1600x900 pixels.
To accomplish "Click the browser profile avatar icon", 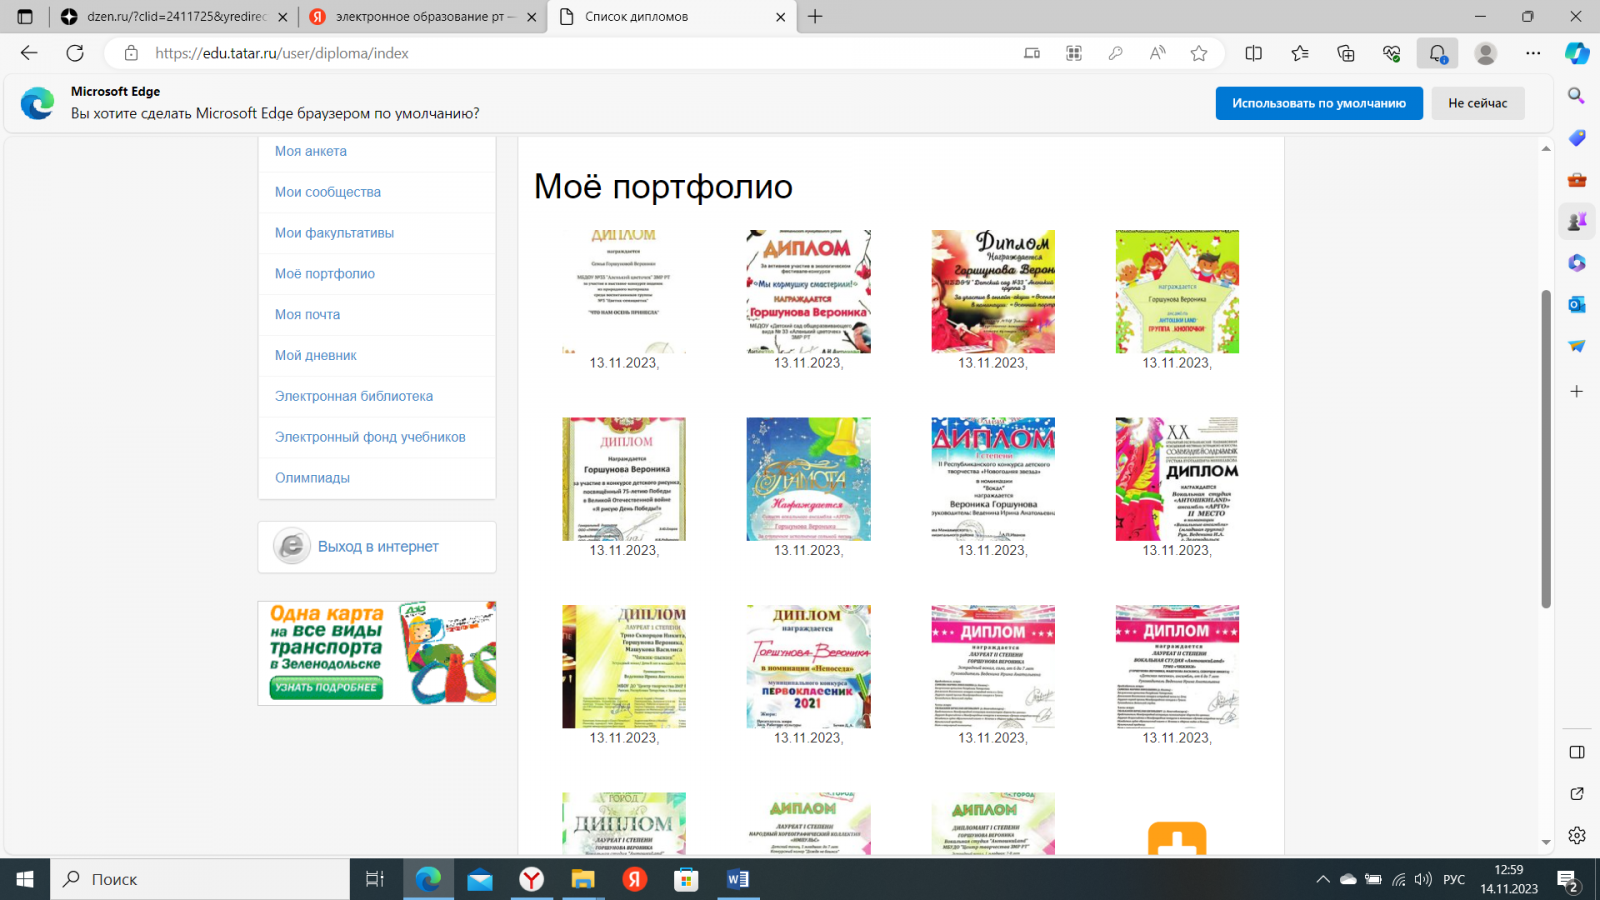I will tap(1486, 53).
